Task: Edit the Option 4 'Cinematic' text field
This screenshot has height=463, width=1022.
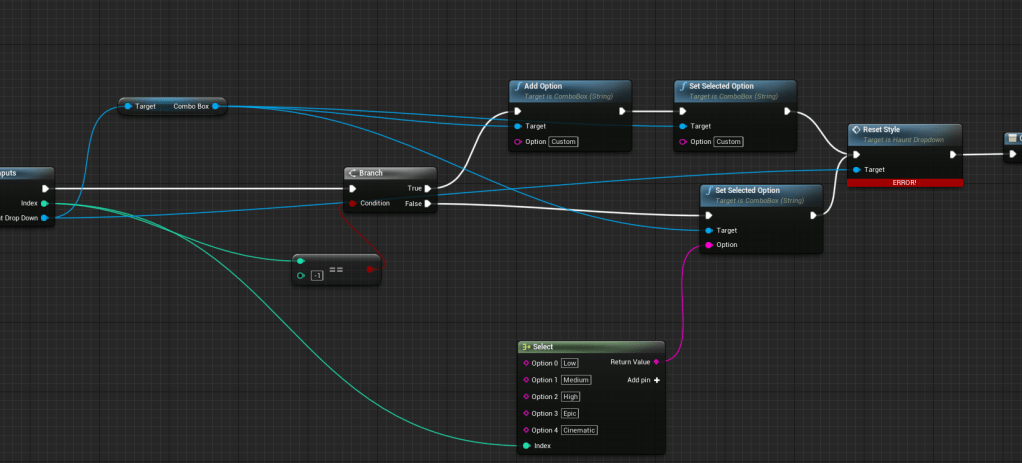Action: tap(579, 430)
